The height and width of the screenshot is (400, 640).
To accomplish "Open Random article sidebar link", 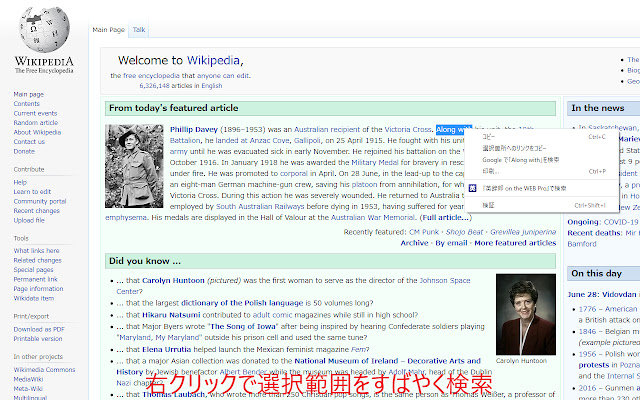I will pyautogui.click(x=35, y=122).
